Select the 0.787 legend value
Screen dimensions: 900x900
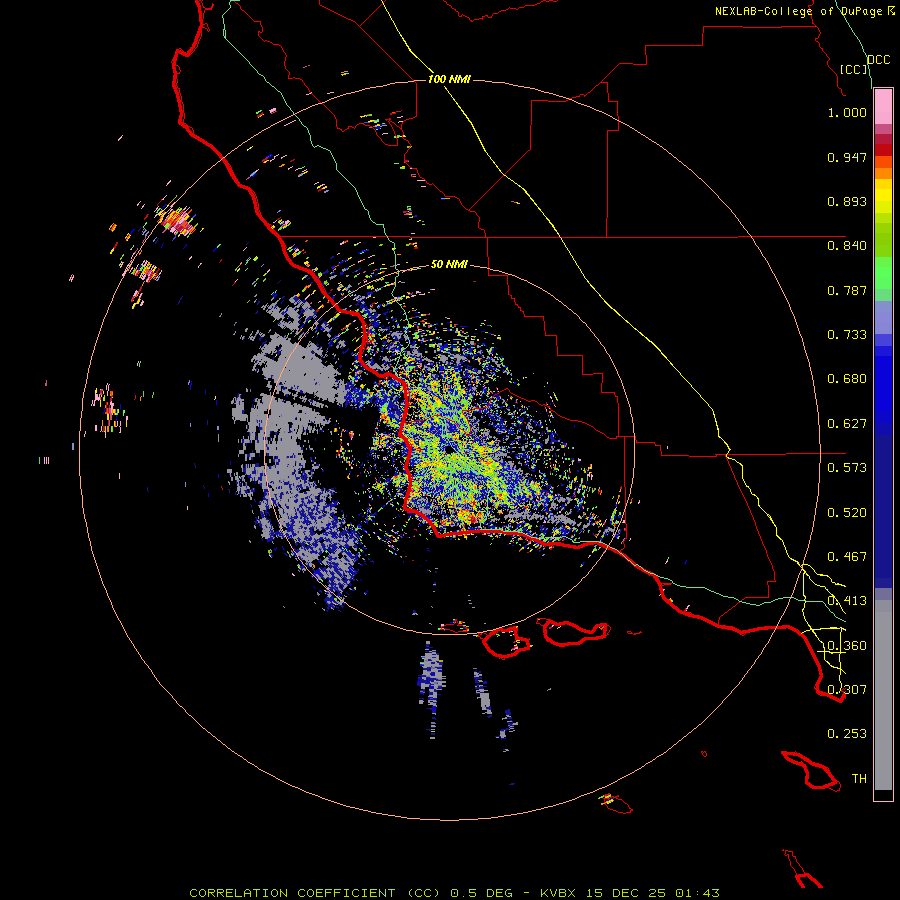point(847,290)
